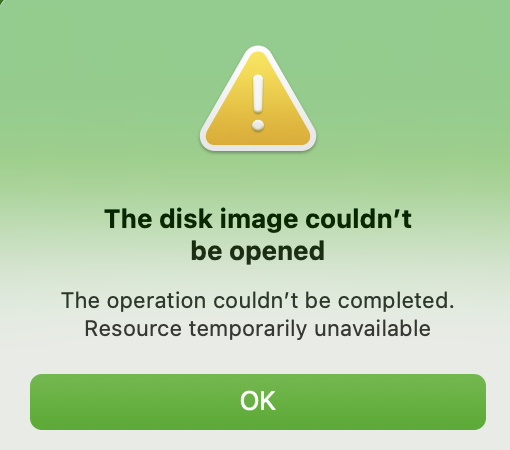Screen dimensions: 510x450
Task: Click the word "unavailable" in the message
Action: [x=373, y=329]
